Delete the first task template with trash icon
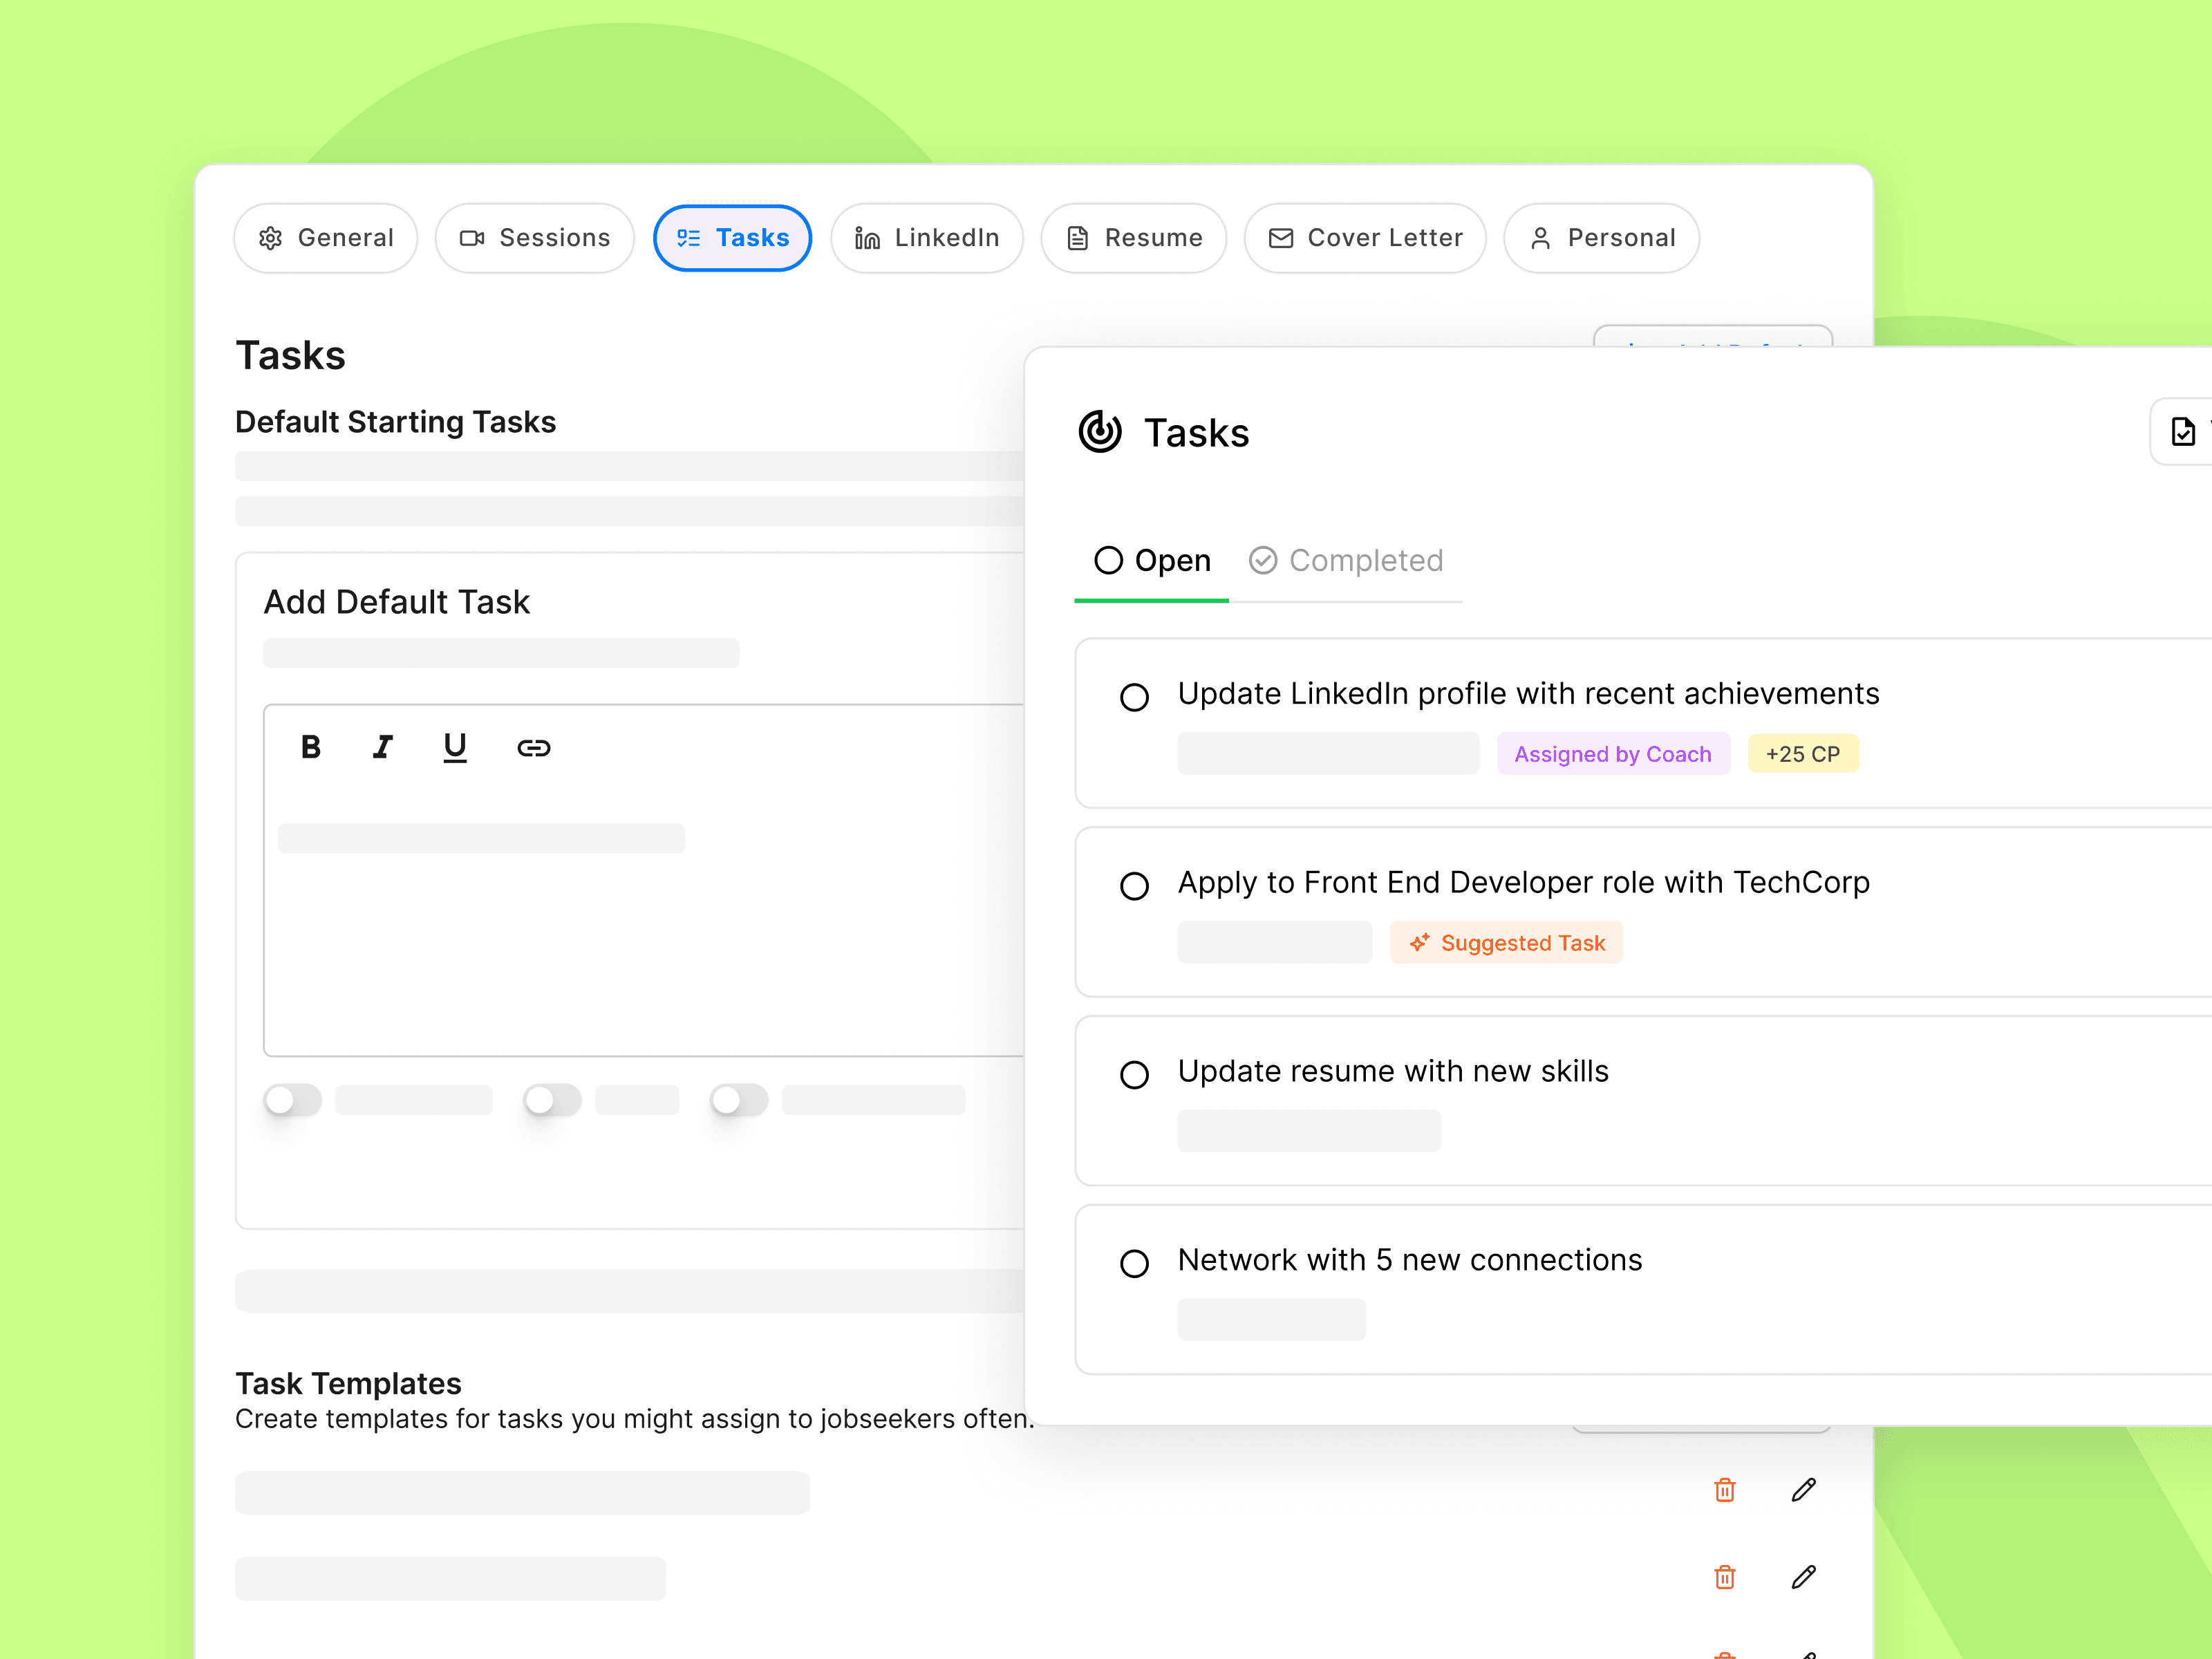2212x1659 pixels. [x=1724, y=1490]
